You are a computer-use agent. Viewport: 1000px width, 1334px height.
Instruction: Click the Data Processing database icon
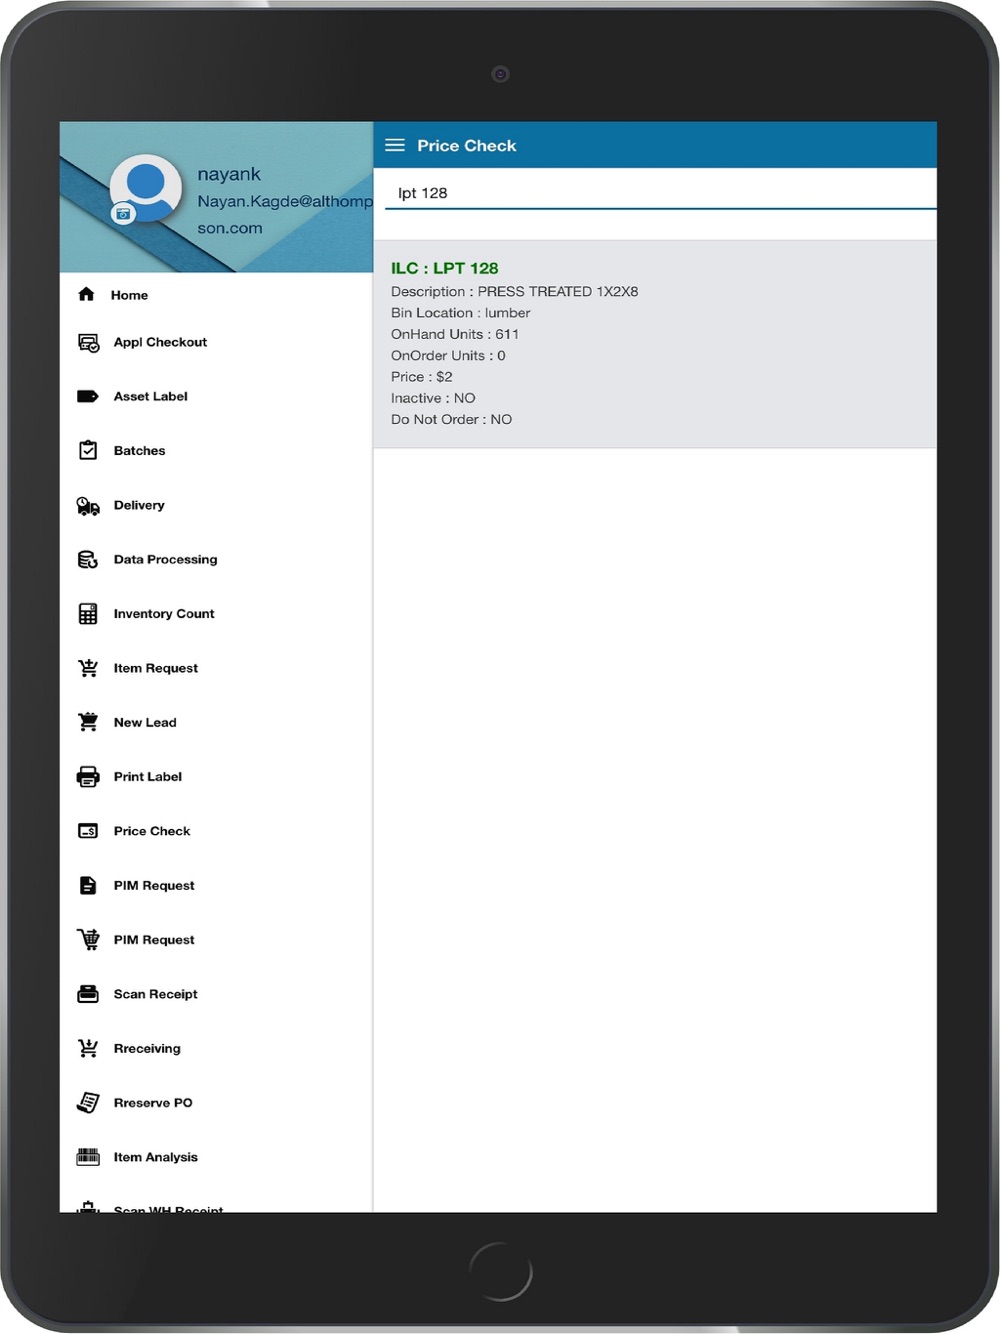(88, 560)
